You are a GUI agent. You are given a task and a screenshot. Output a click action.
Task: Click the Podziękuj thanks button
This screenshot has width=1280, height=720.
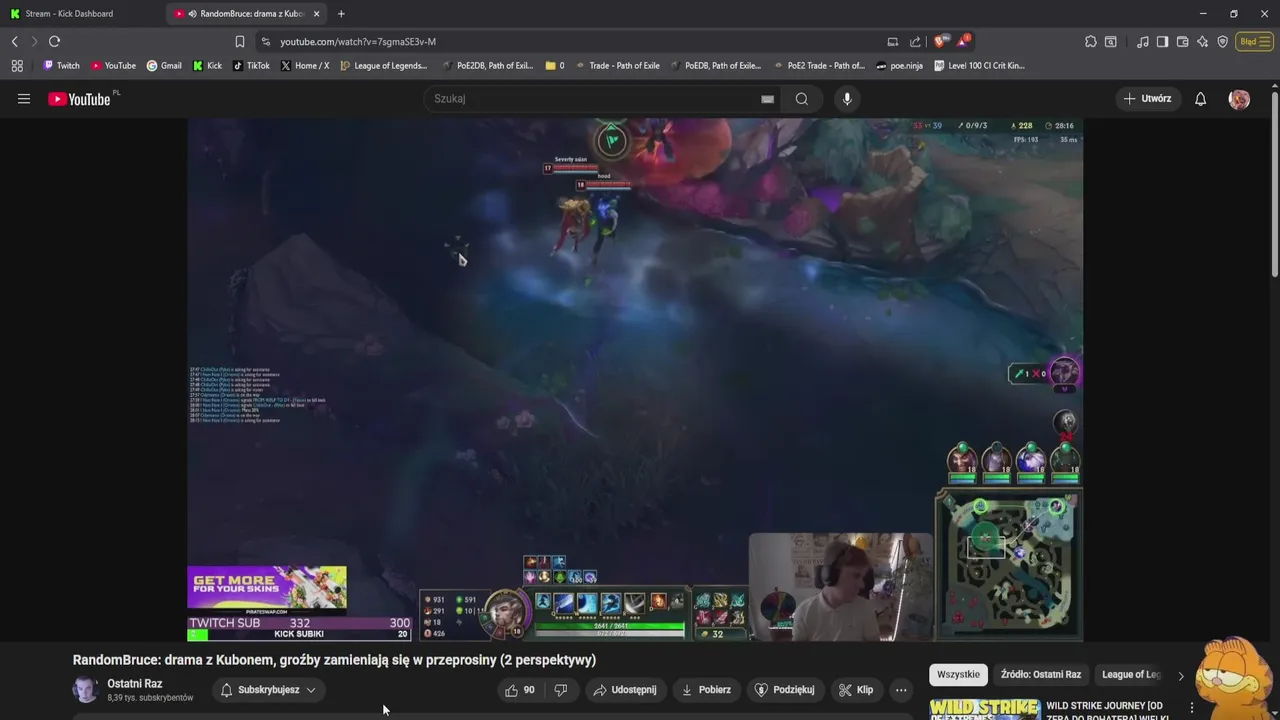785,690
